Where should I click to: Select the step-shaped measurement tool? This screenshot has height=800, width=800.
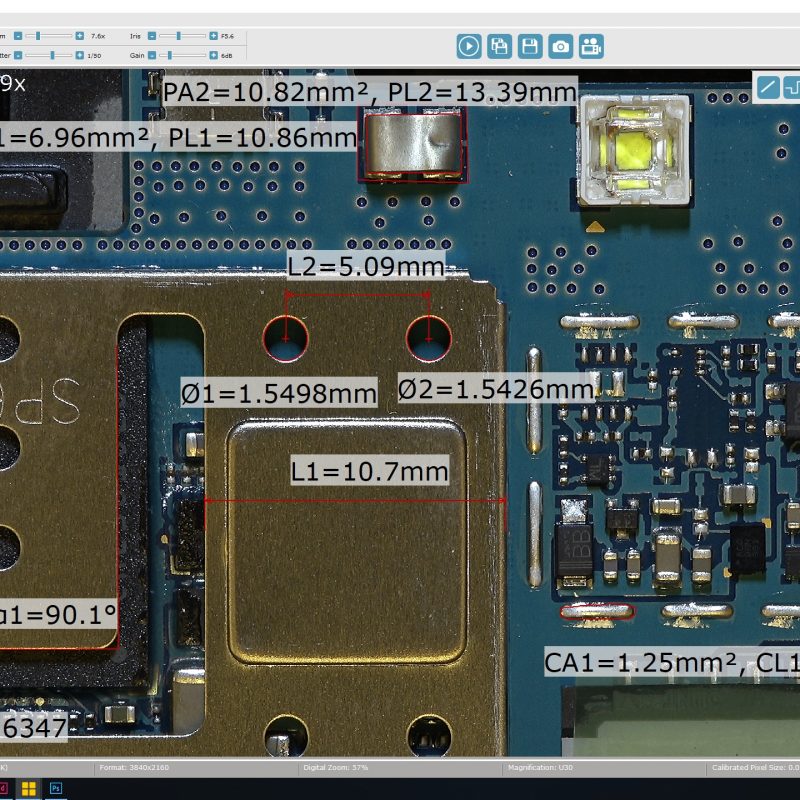[791, 87]
